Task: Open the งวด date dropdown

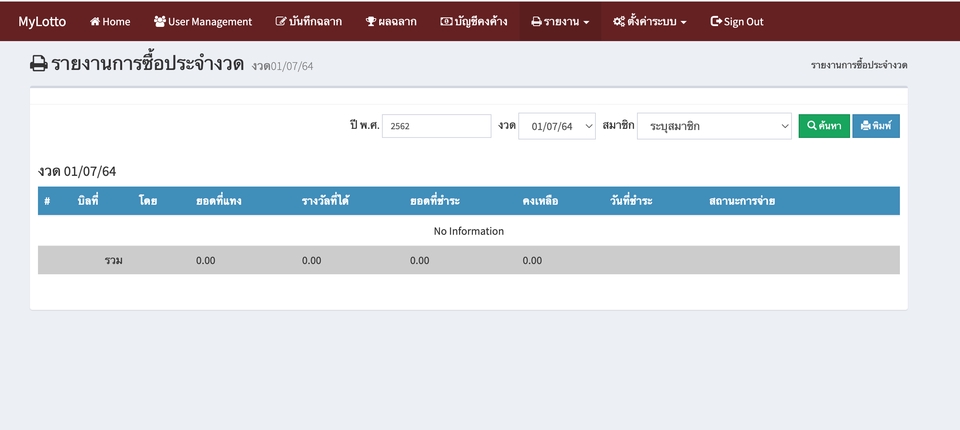Action: point(557,126)
